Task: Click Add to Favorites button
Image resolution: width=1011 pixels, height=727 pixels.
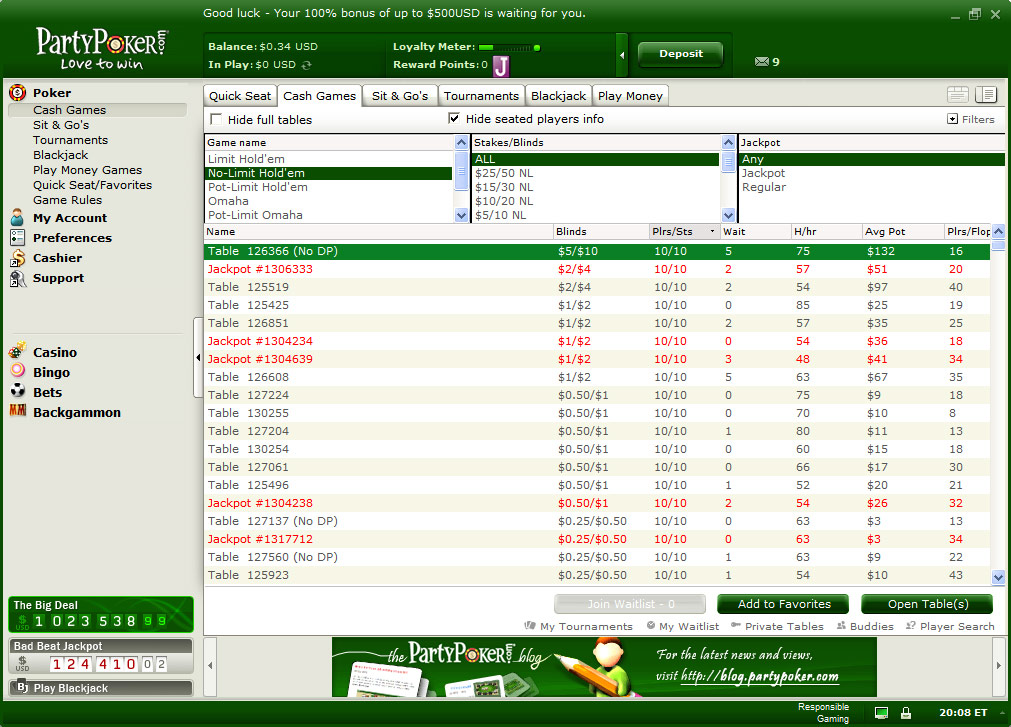Action: [783, 604]
